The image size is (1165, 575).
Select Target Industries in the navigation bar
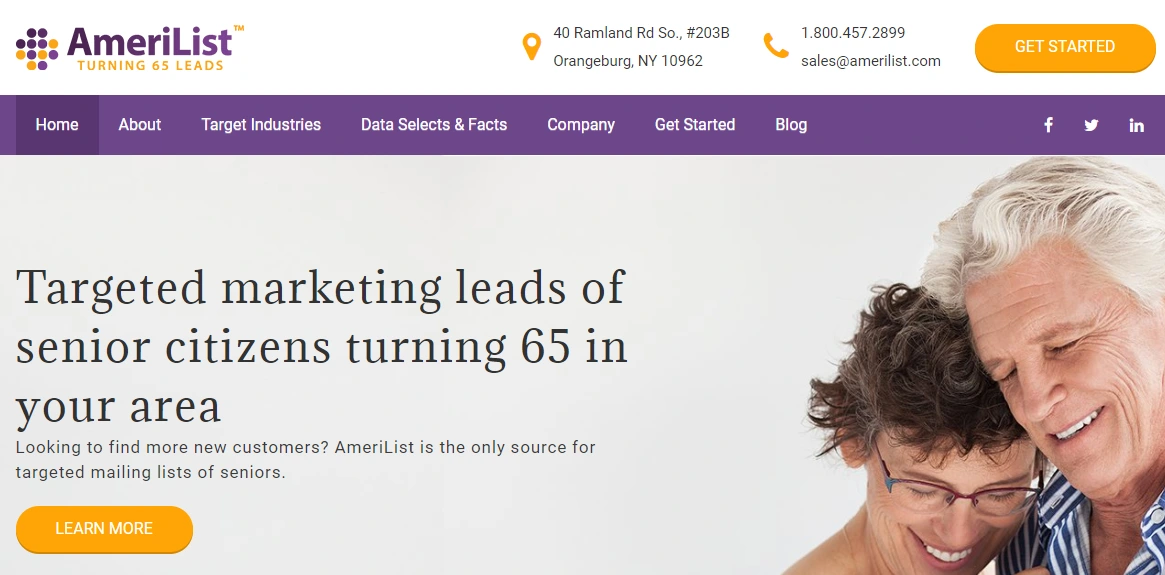[261, 125]
